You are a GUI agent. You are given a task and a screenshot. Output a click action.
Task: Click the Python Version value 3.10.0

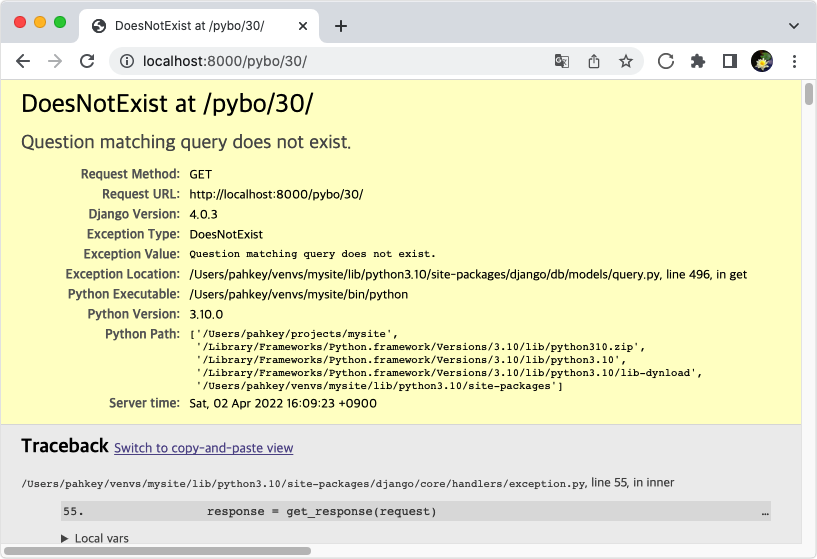coord(206,315)
